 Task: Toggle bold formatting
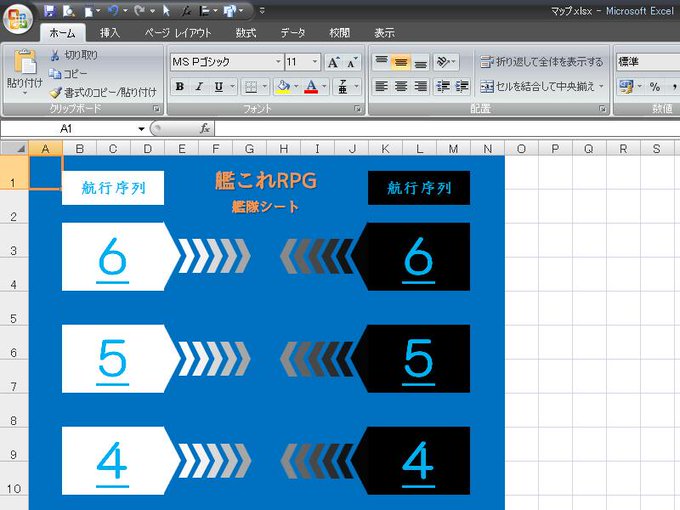(x=180, y=87)
